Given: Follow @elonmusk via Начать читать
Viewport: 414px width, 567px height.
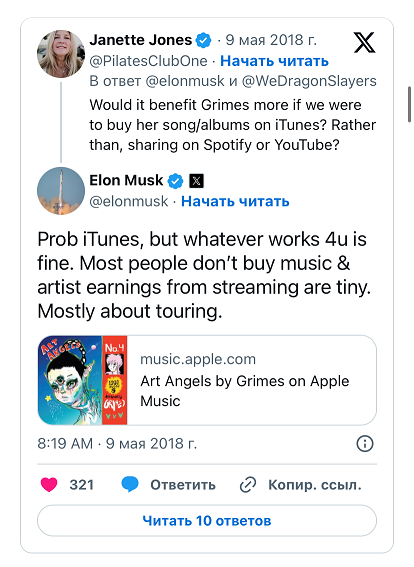Looking at the screenshot, I should pos(235,201).
